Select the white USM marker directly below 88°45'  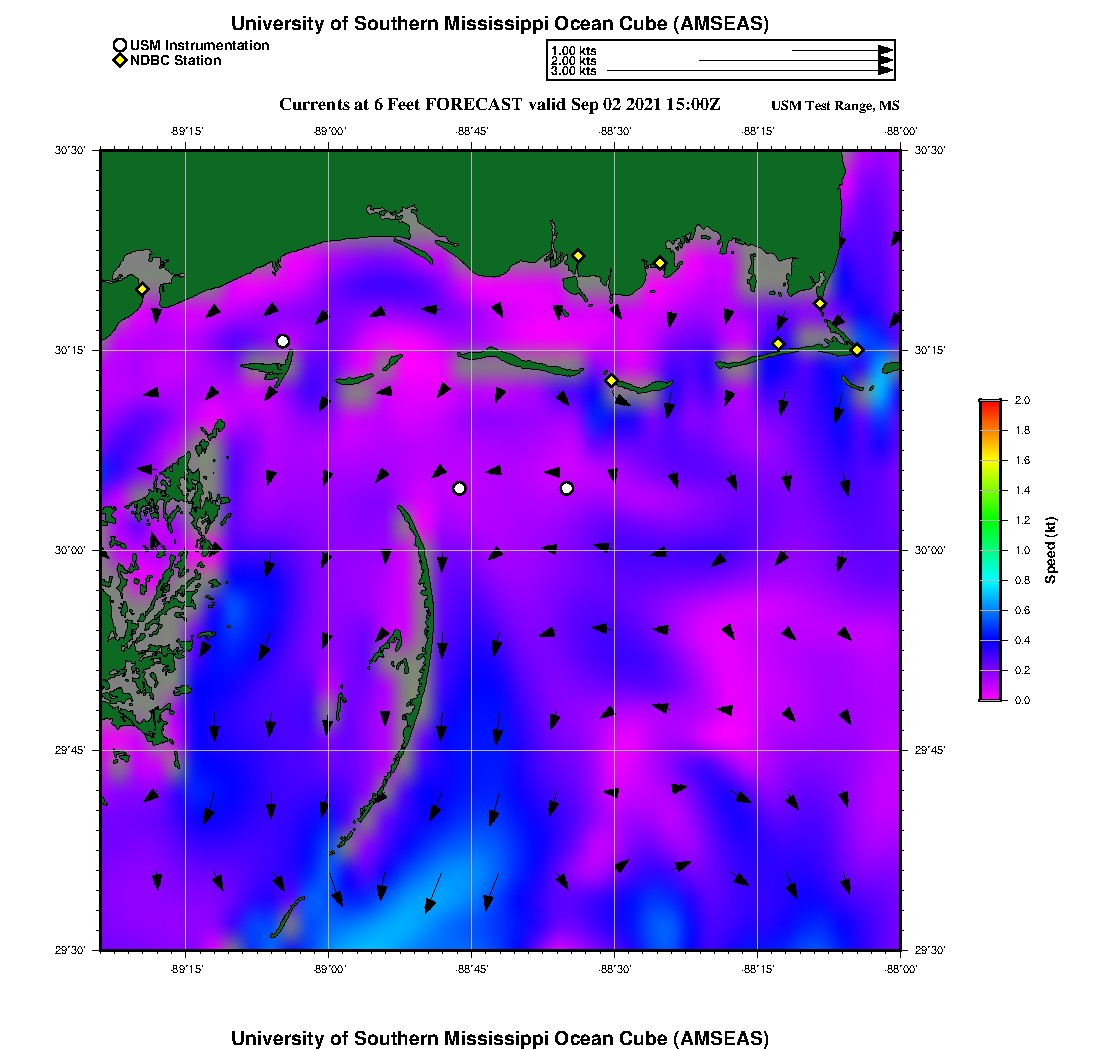point(459,488)
